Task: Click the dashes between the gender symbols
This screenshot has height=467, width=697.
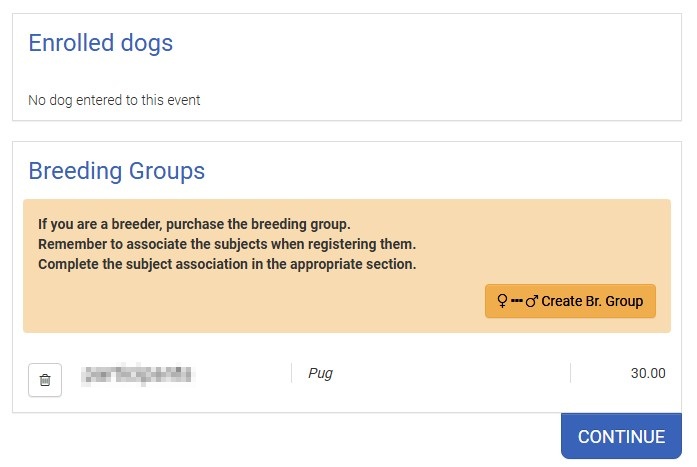Action: [x=517, y=301]
